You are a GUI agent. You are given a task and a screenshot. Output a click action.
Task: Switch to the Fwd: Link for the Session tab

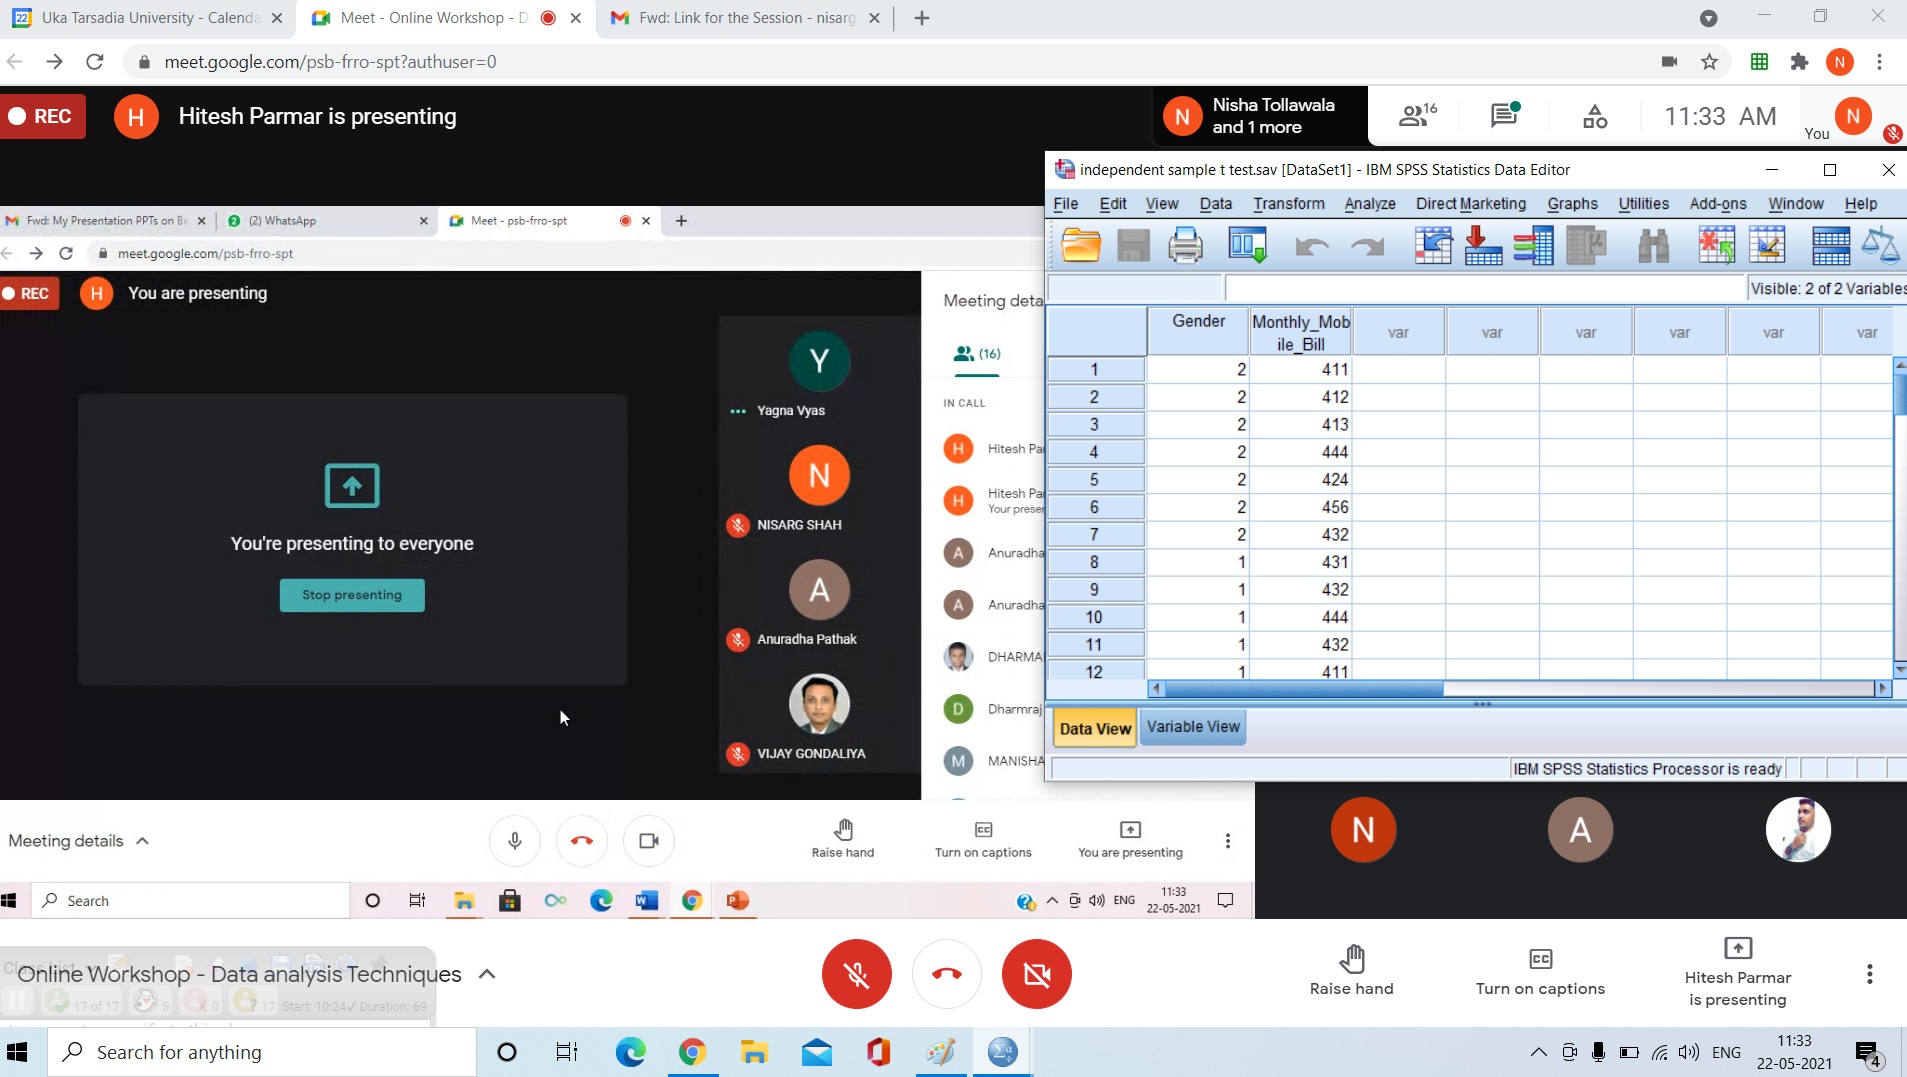point(746,18)
